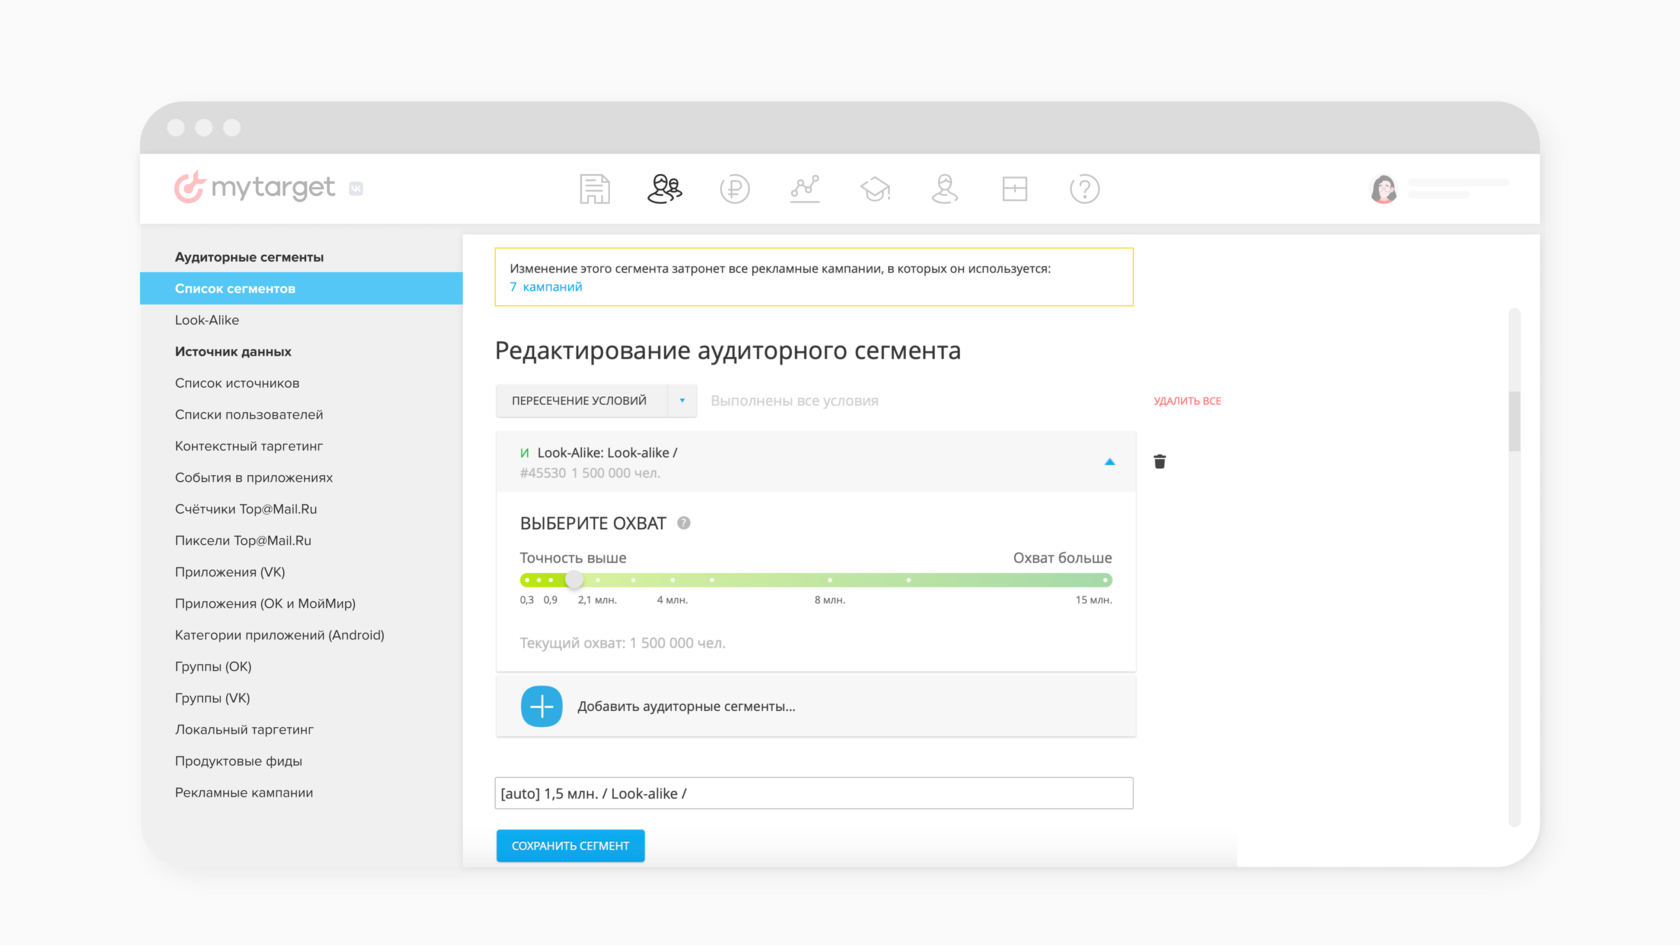Open Список источников in sidebar
Image resolution: width=1680 pixels, height=945 pixels.
tap(237, 383)
